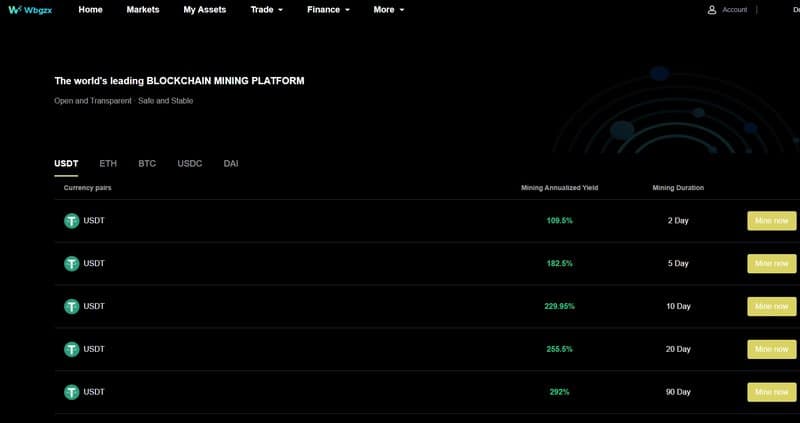Click USDT coin icon in 5 Day row
This screenshot has width=800, height=423.
71,264
